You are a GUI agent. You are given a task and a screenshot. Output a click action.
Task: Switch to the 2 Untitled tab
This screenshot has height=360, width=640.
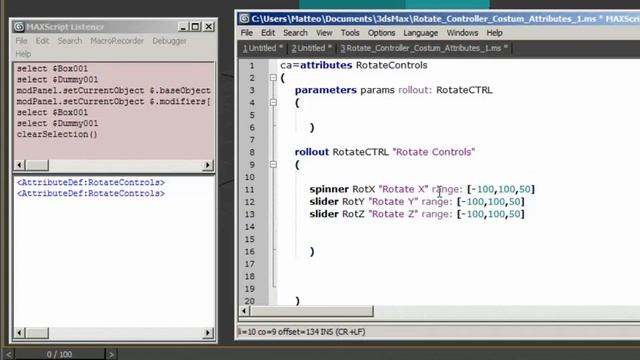(x=311, y=48)
